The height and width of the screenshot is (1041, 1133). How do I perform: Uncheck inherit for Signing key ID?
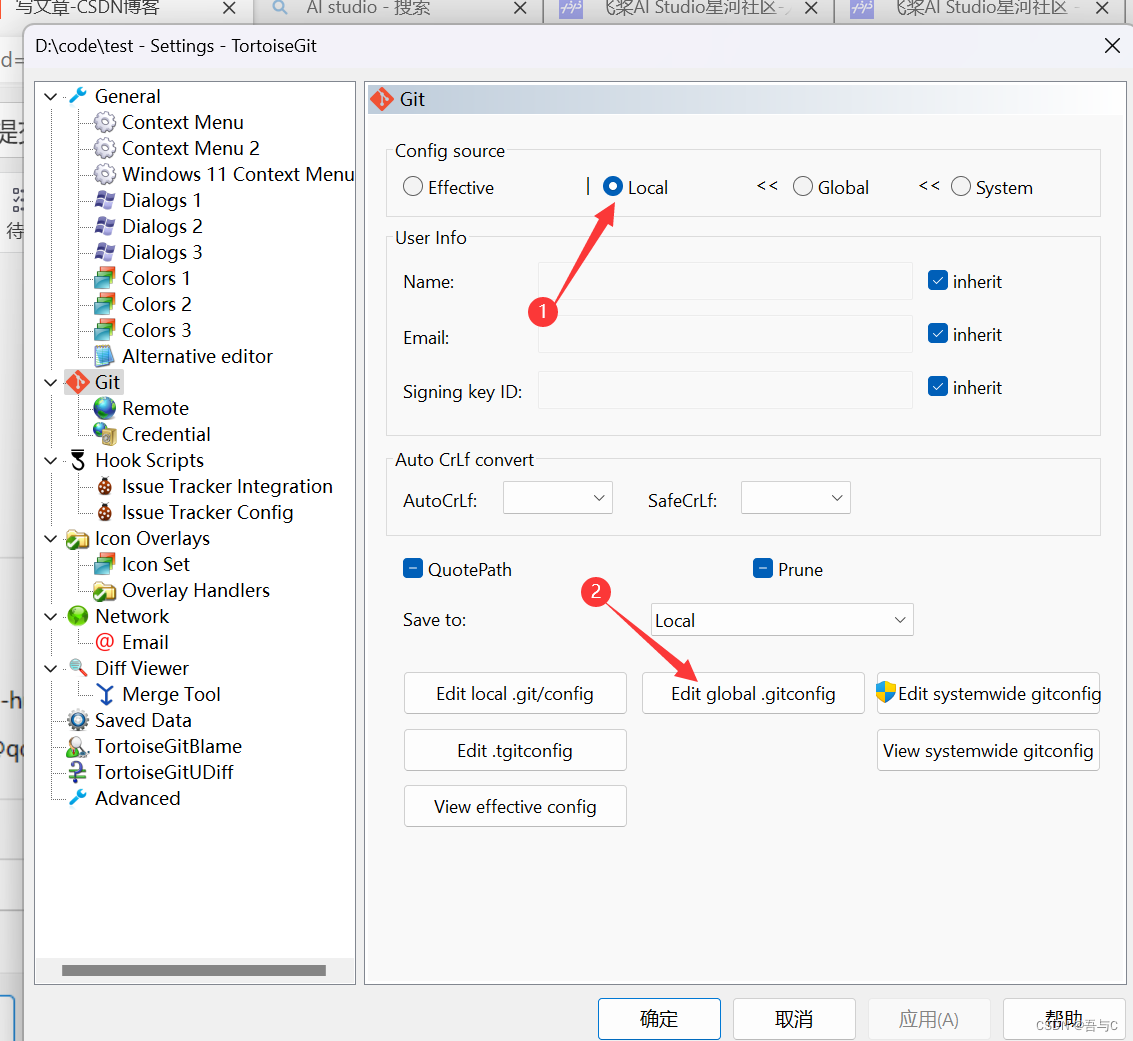938,386
